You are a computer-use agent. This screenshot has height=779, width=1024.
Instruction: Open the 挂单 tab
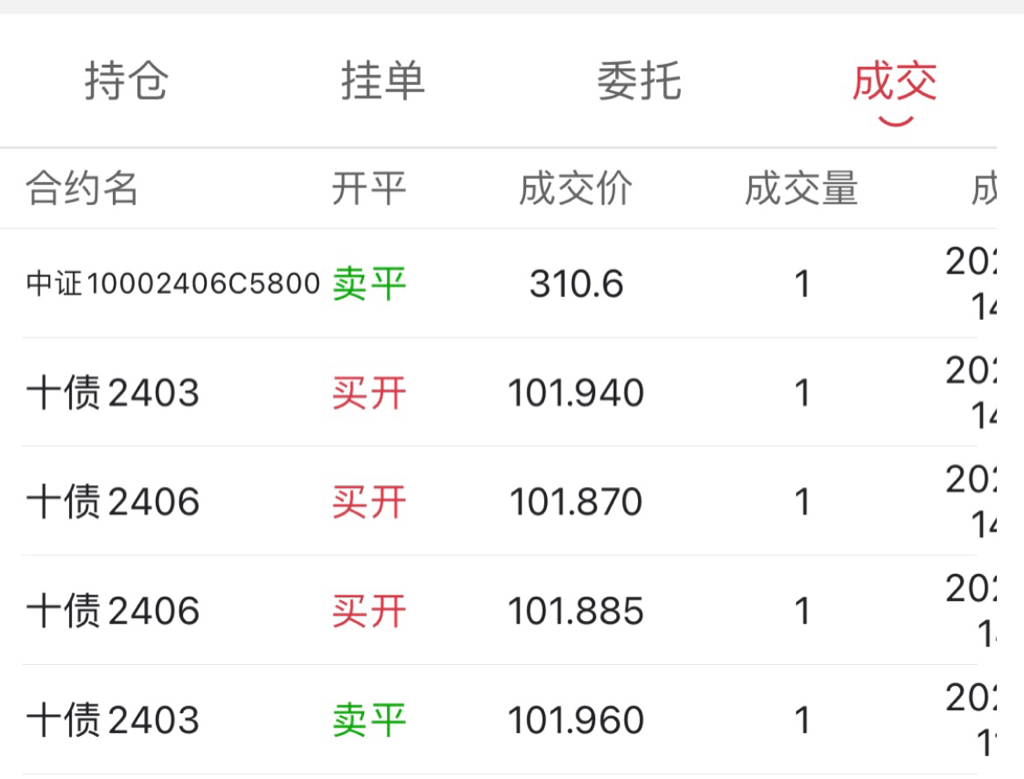(383, 81)
